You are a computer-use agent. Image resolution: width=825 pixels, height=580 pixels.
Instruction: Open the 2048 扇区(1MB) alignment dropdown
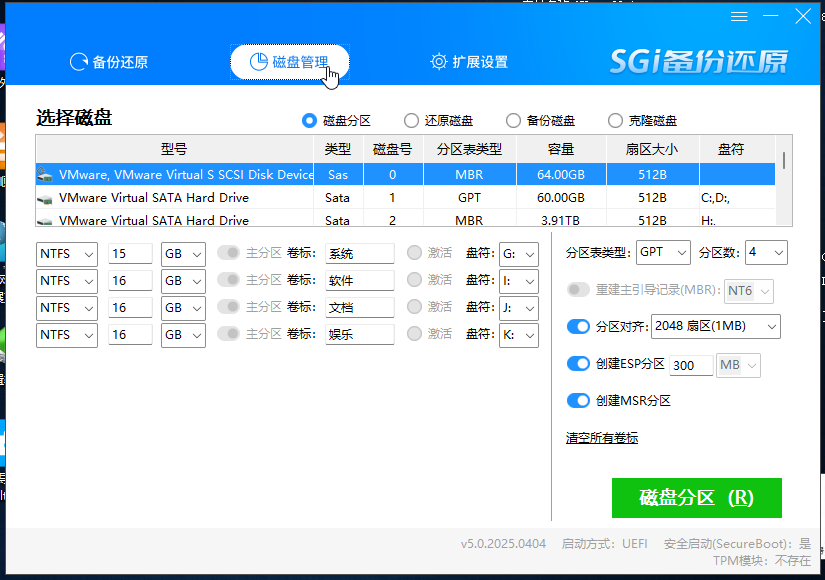[x=716, y=326]
